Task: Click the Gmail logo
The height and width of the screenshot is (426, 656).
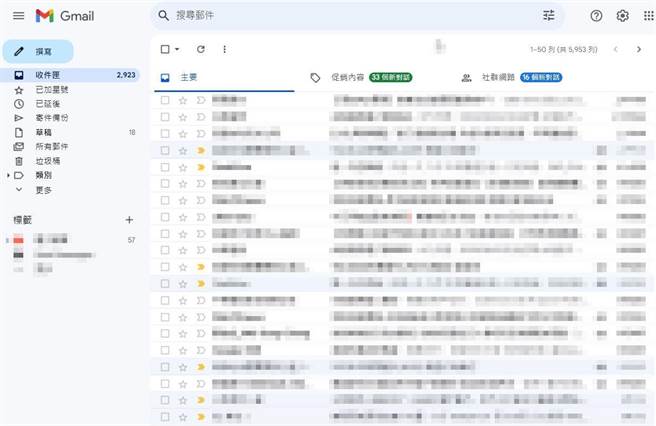Action: coord(65,16)
